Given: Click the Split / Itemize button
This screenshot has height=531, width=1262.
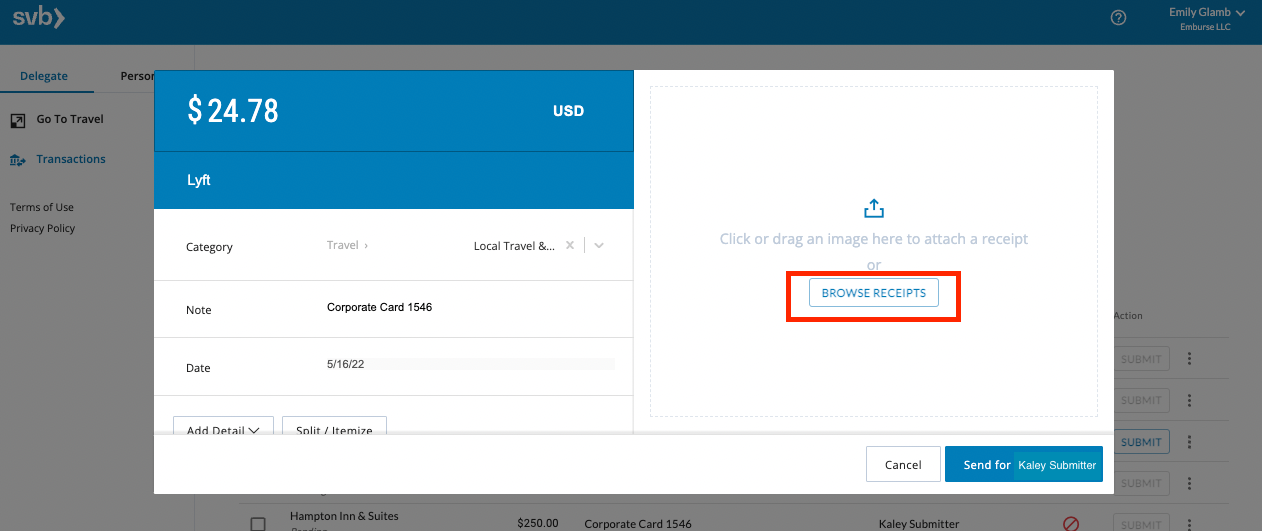Looking at the screenshot, I should (334, 428).
